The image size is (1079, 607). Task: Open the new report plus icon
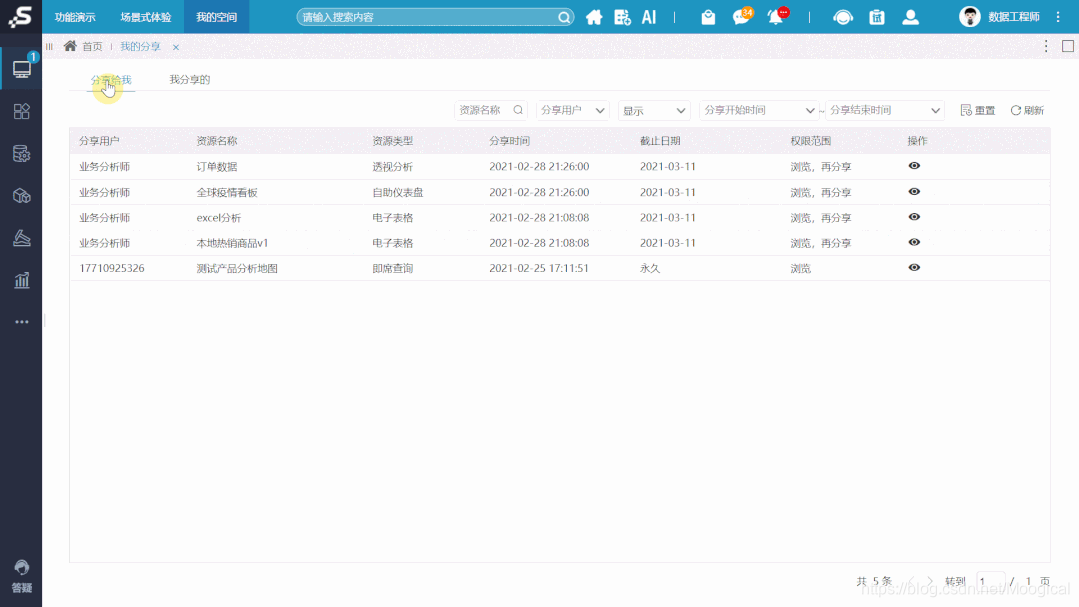pyautogui.click(x=622, y=17)
